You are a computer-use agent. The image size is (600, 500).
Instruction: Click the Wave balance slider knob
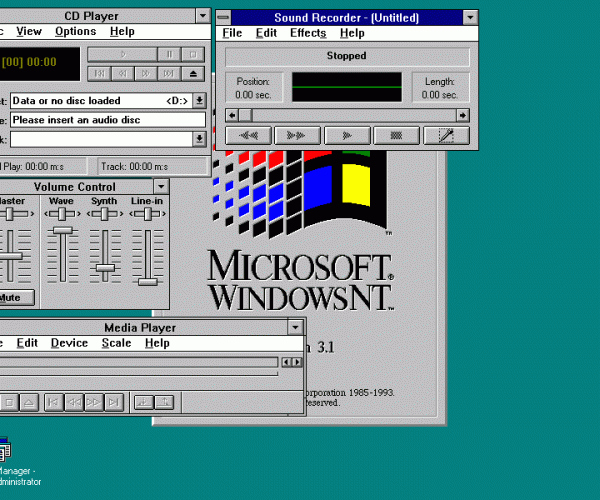coord(62,214)
